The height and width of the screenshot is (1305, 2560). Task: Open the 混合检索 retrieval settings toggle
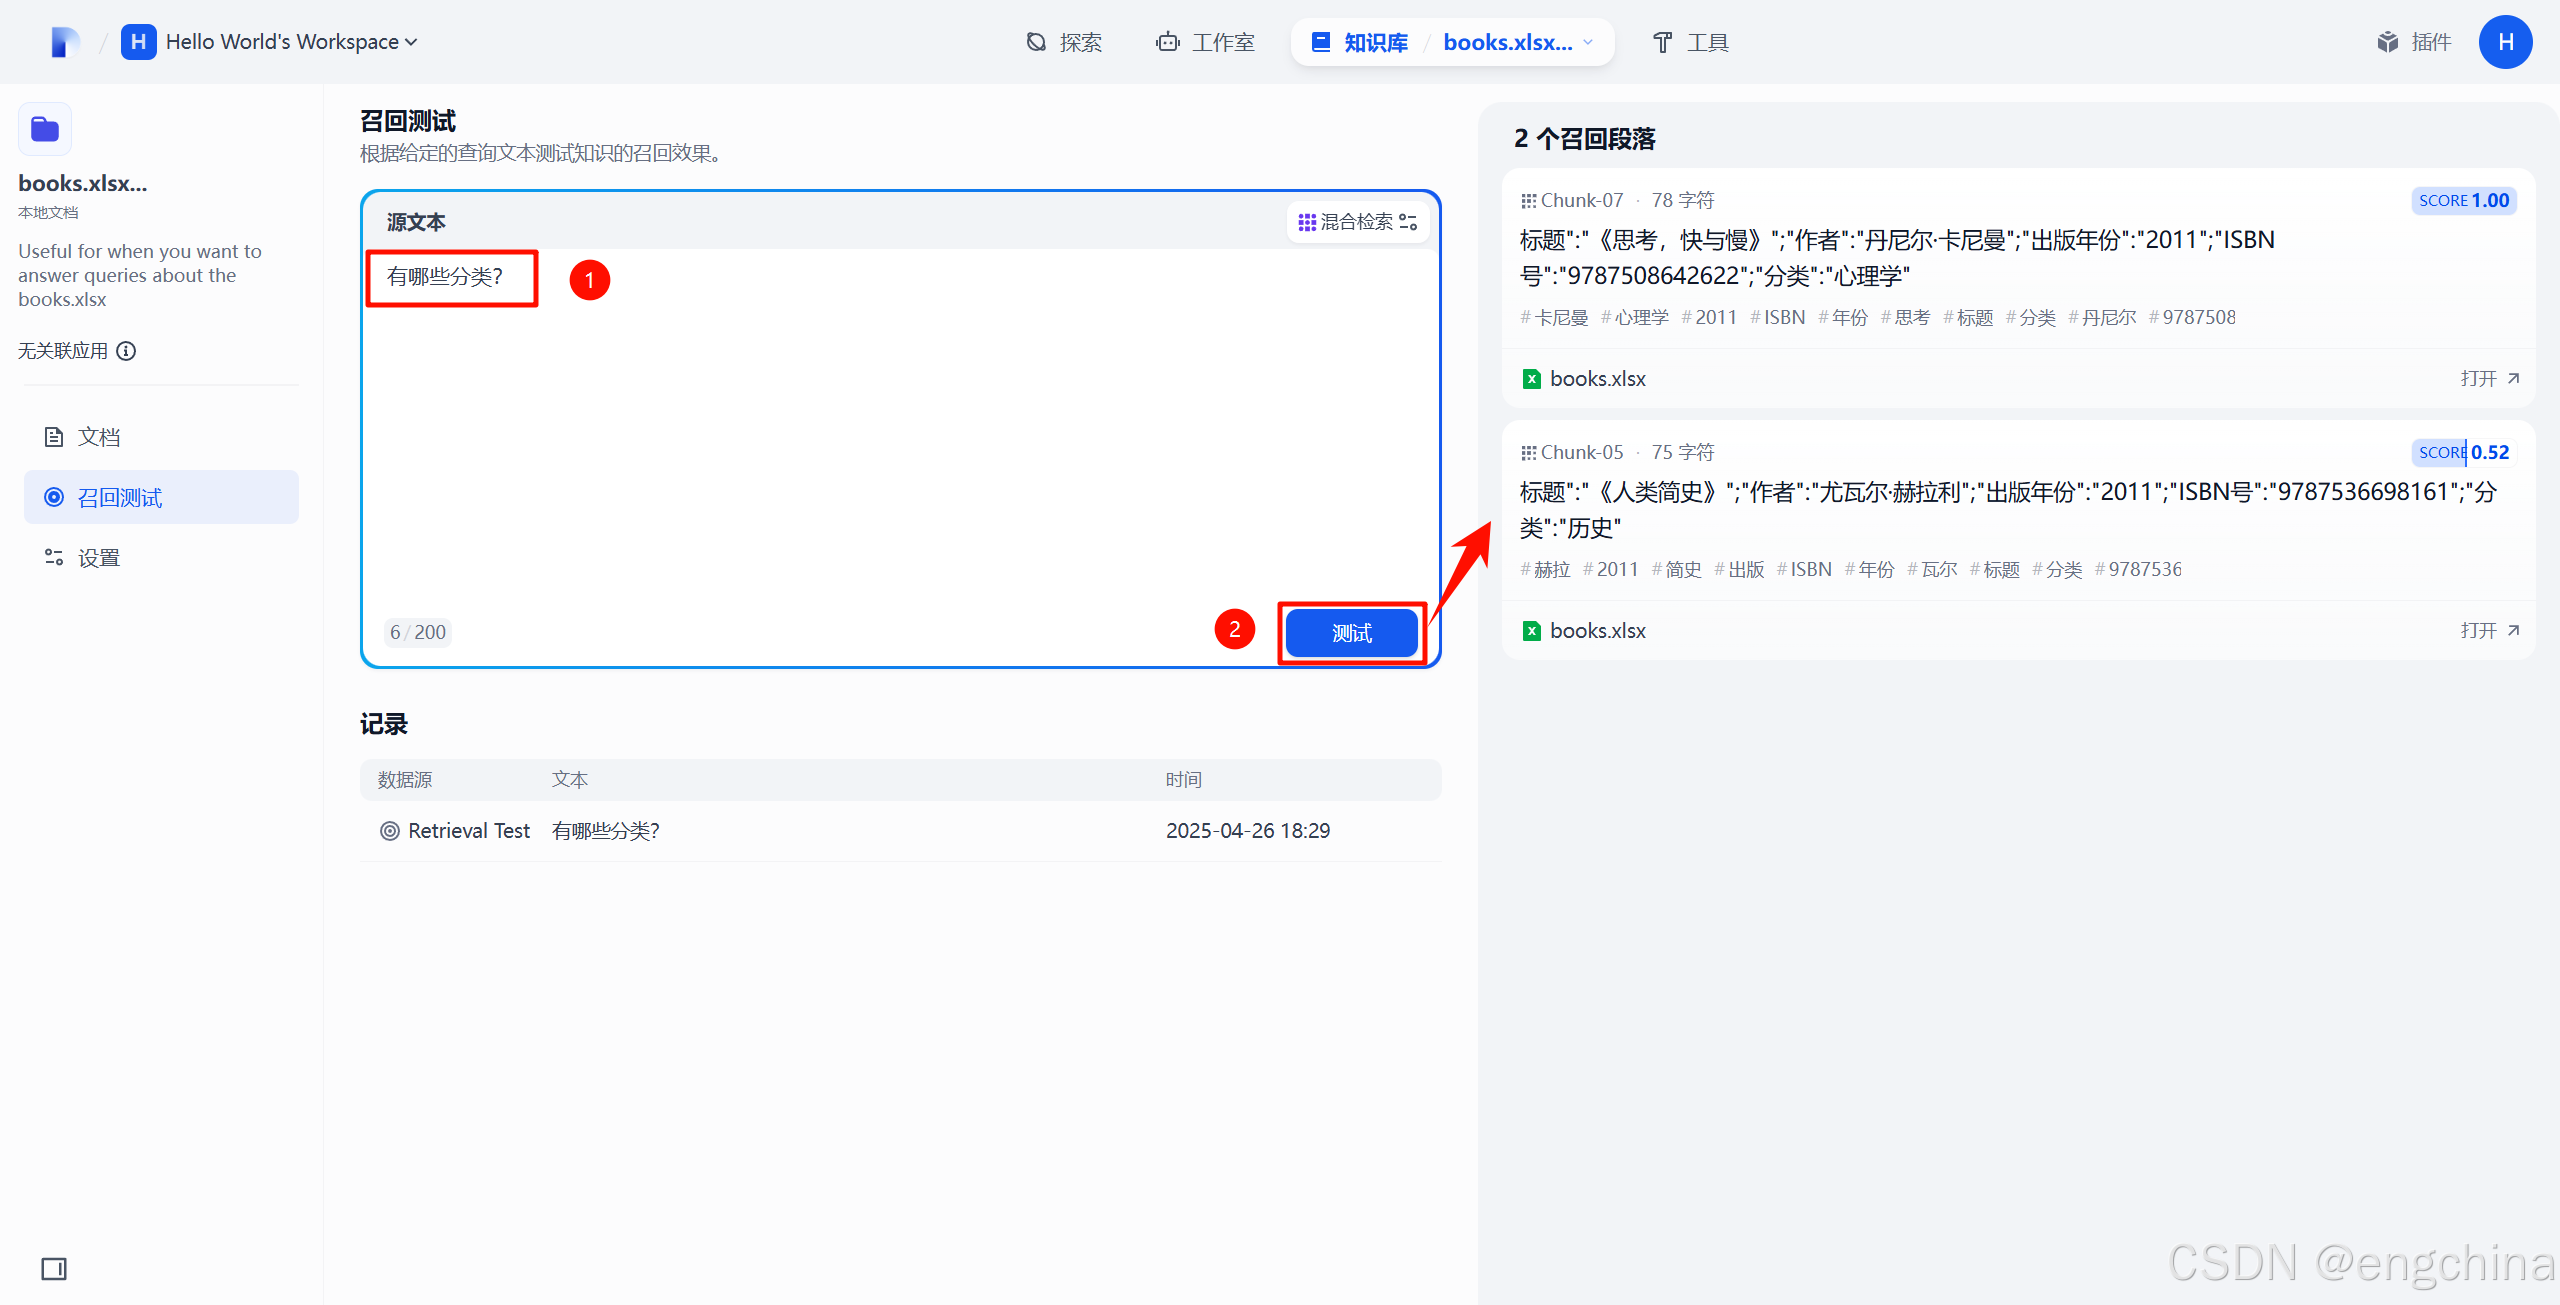pyautogui.click(x=1357, y=222)
